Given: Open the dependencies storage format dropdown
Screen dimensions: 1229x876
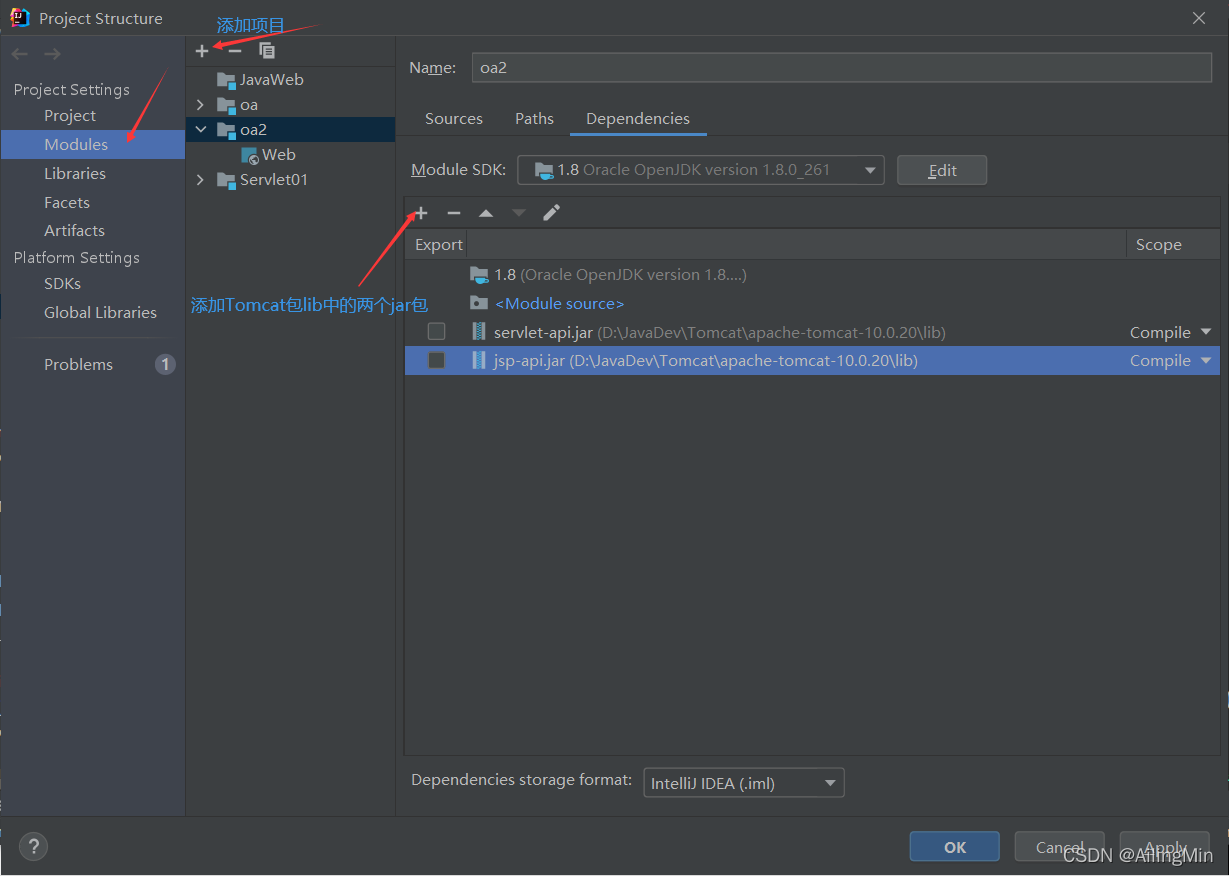Looking at the screenshot, I should pyautogui.click(x=744, y=783).
